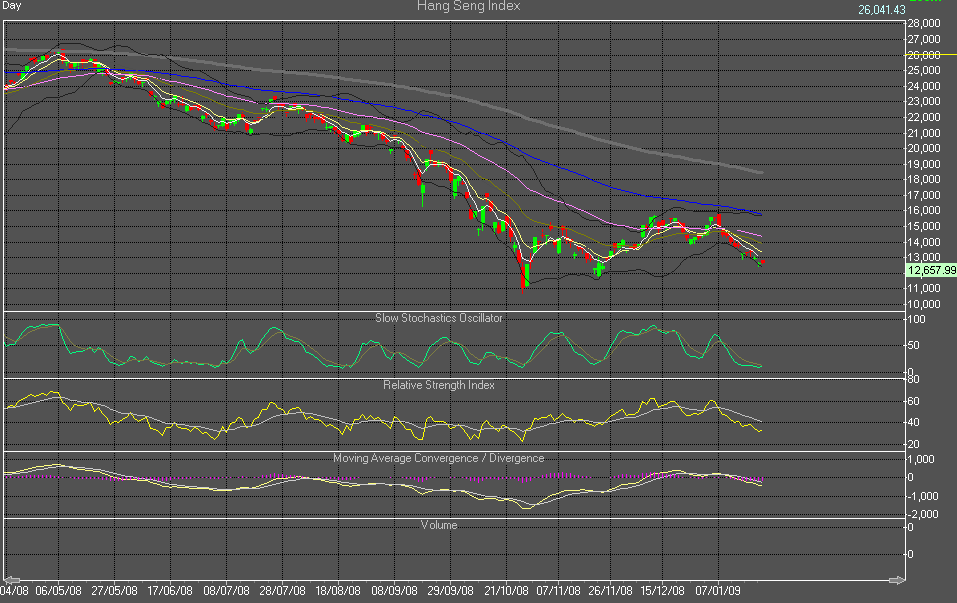Select the "Relative Strength Index" panel title
This screenshot has height=603, width=957.
[x=439, y=385]
